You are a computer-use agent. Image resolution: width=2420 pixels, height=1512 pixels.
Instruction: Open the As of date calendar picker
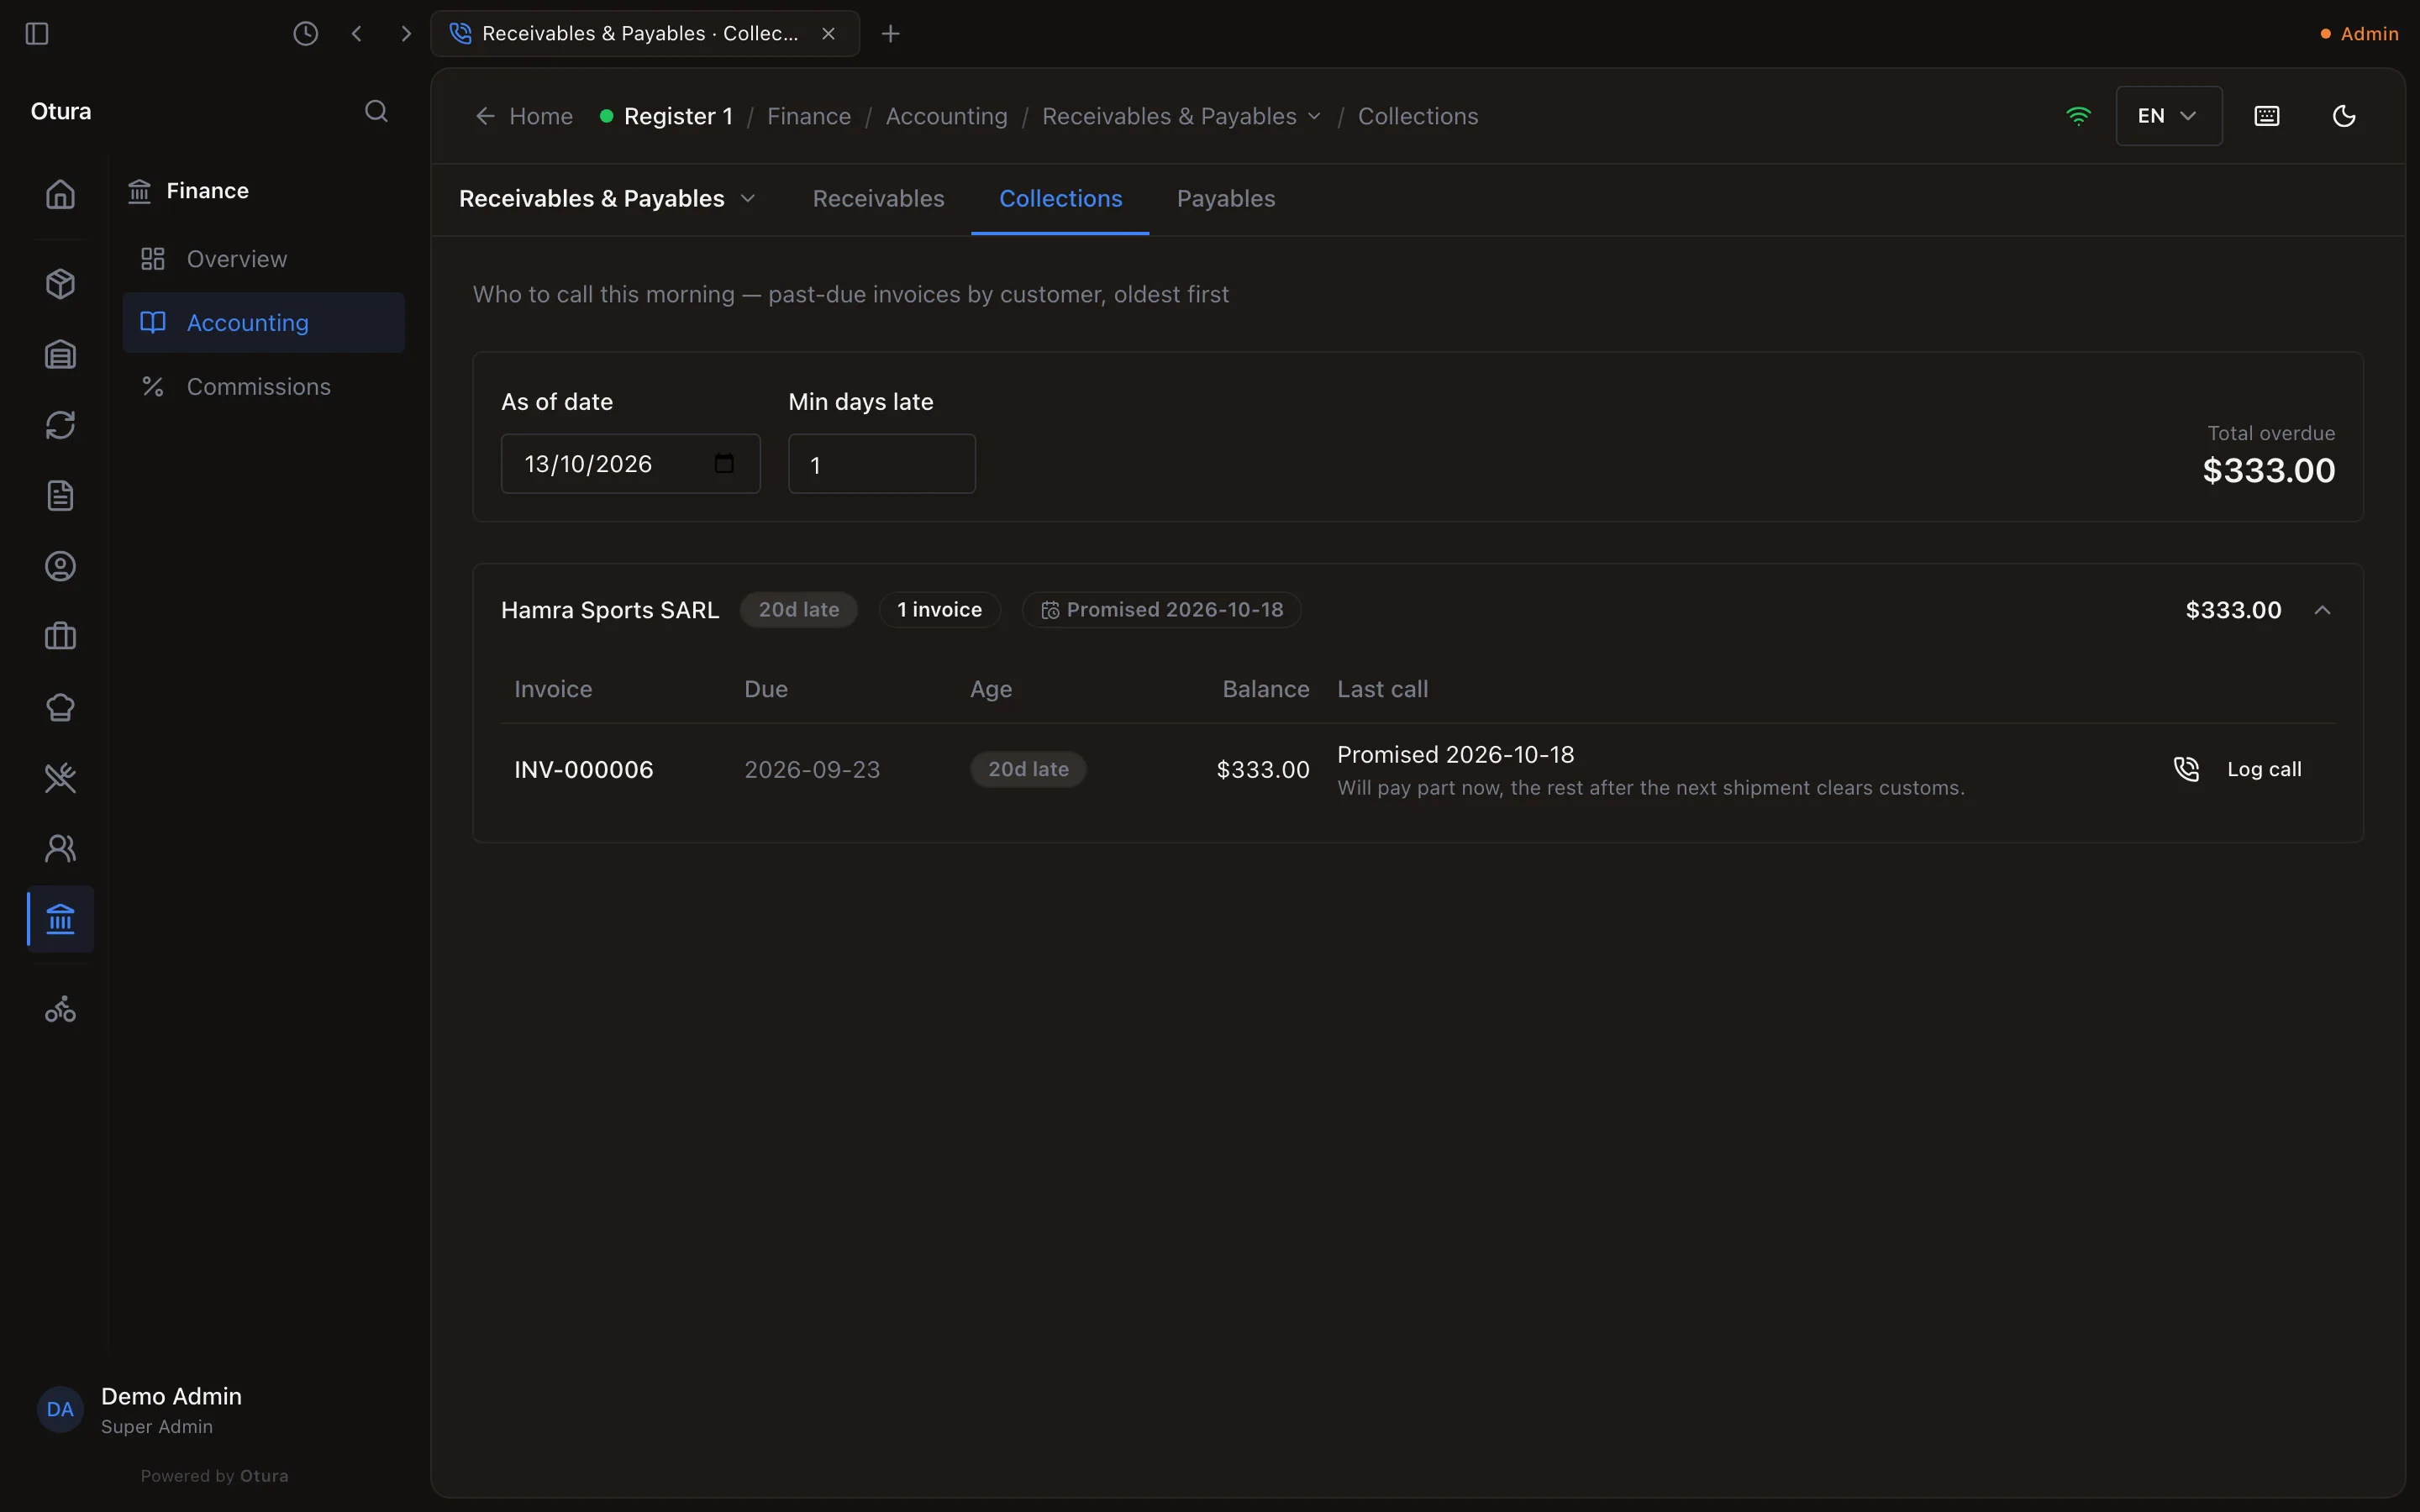point(724,464)
